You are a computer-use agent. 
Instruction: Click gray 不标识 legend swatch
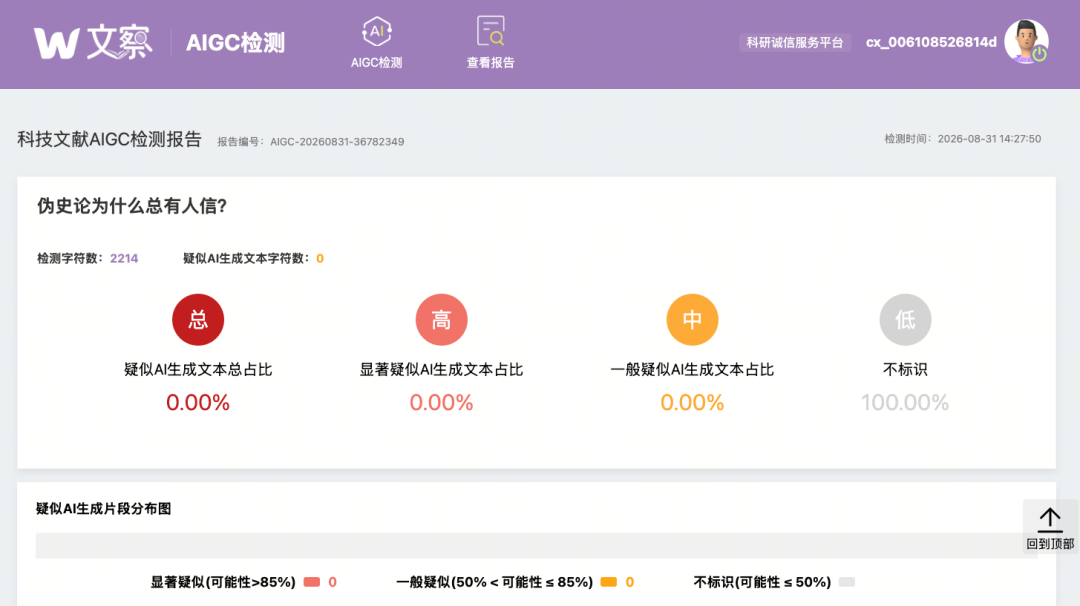coord(847,582)
